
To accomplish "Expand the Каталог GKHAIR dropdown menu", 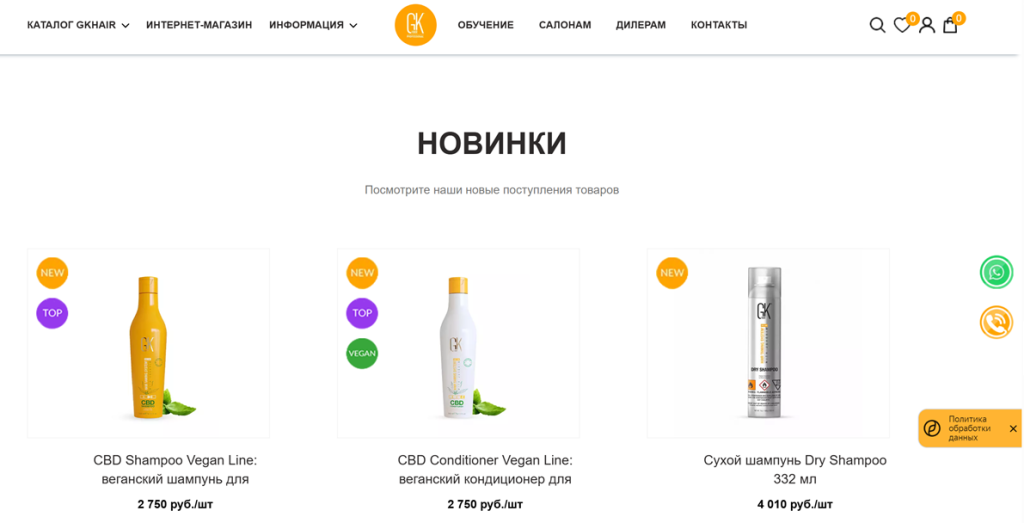I will [78, 25].
